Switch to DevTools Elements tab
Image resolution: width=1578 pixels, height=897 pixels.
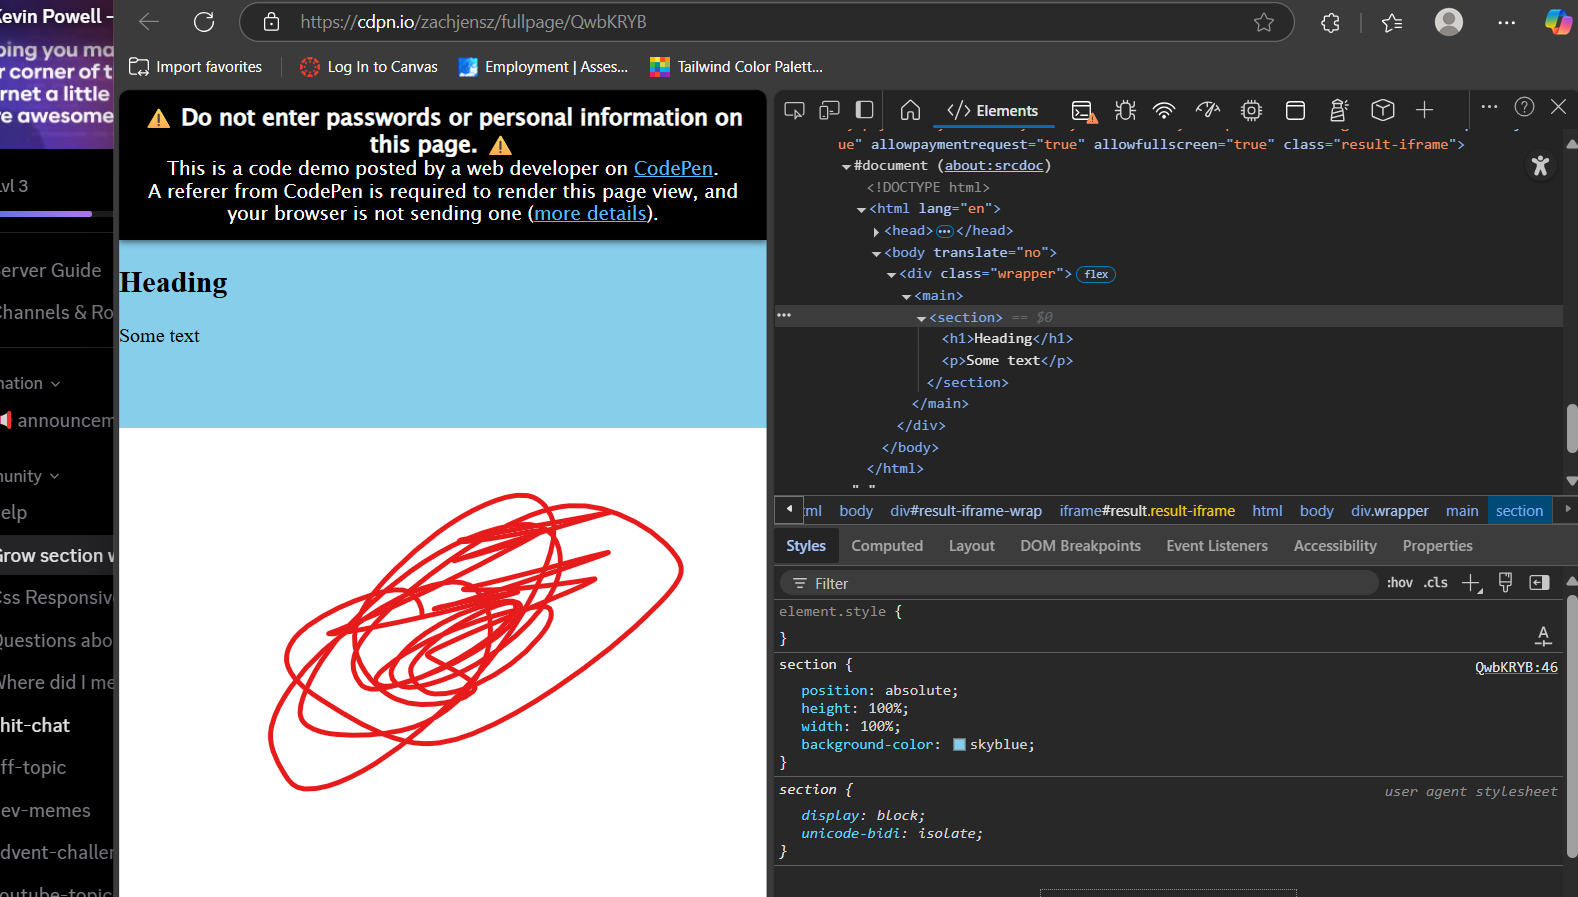[x=993, y=110]
